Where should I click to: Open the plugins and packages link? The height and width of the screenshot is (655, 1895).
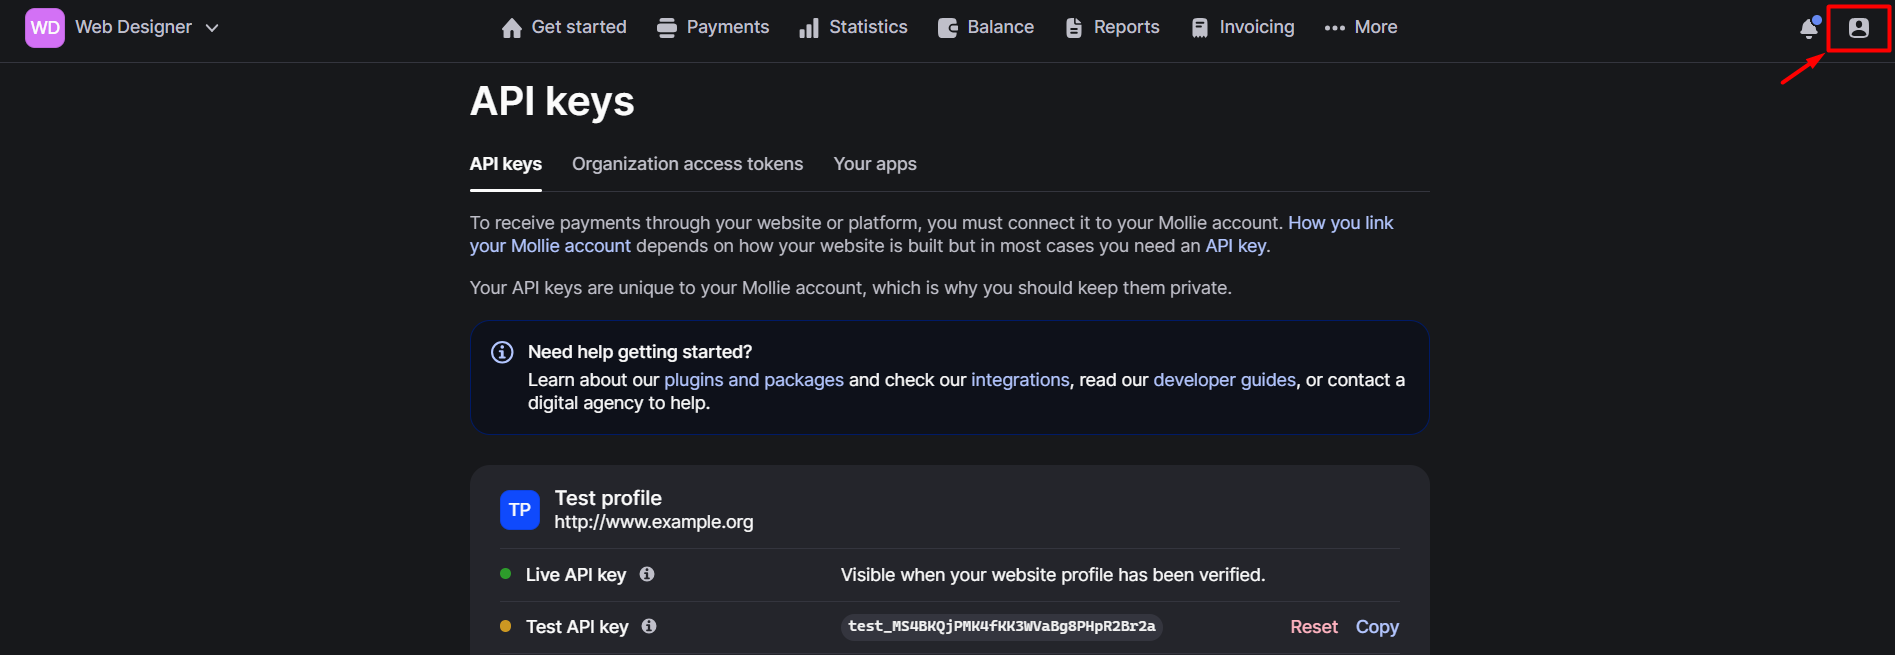point(754,380)
